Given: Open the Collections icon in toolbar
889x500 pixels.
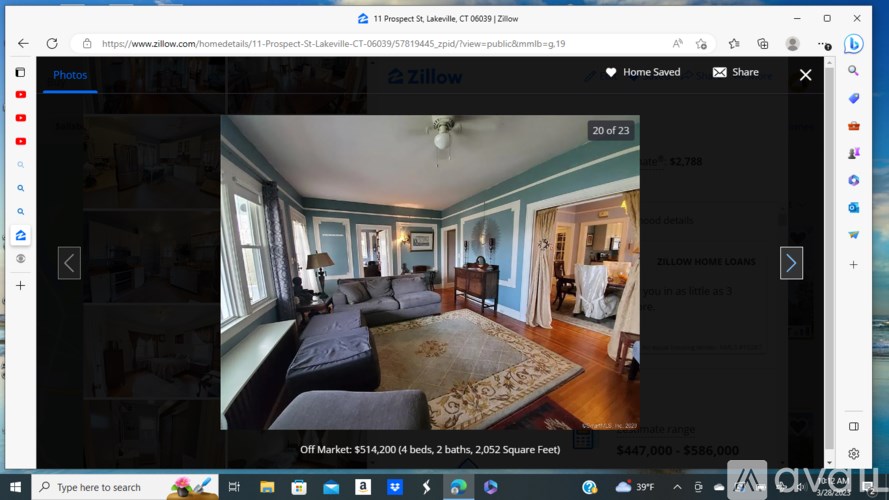Looking at the screenshot, I should click(x=763, y=44).
